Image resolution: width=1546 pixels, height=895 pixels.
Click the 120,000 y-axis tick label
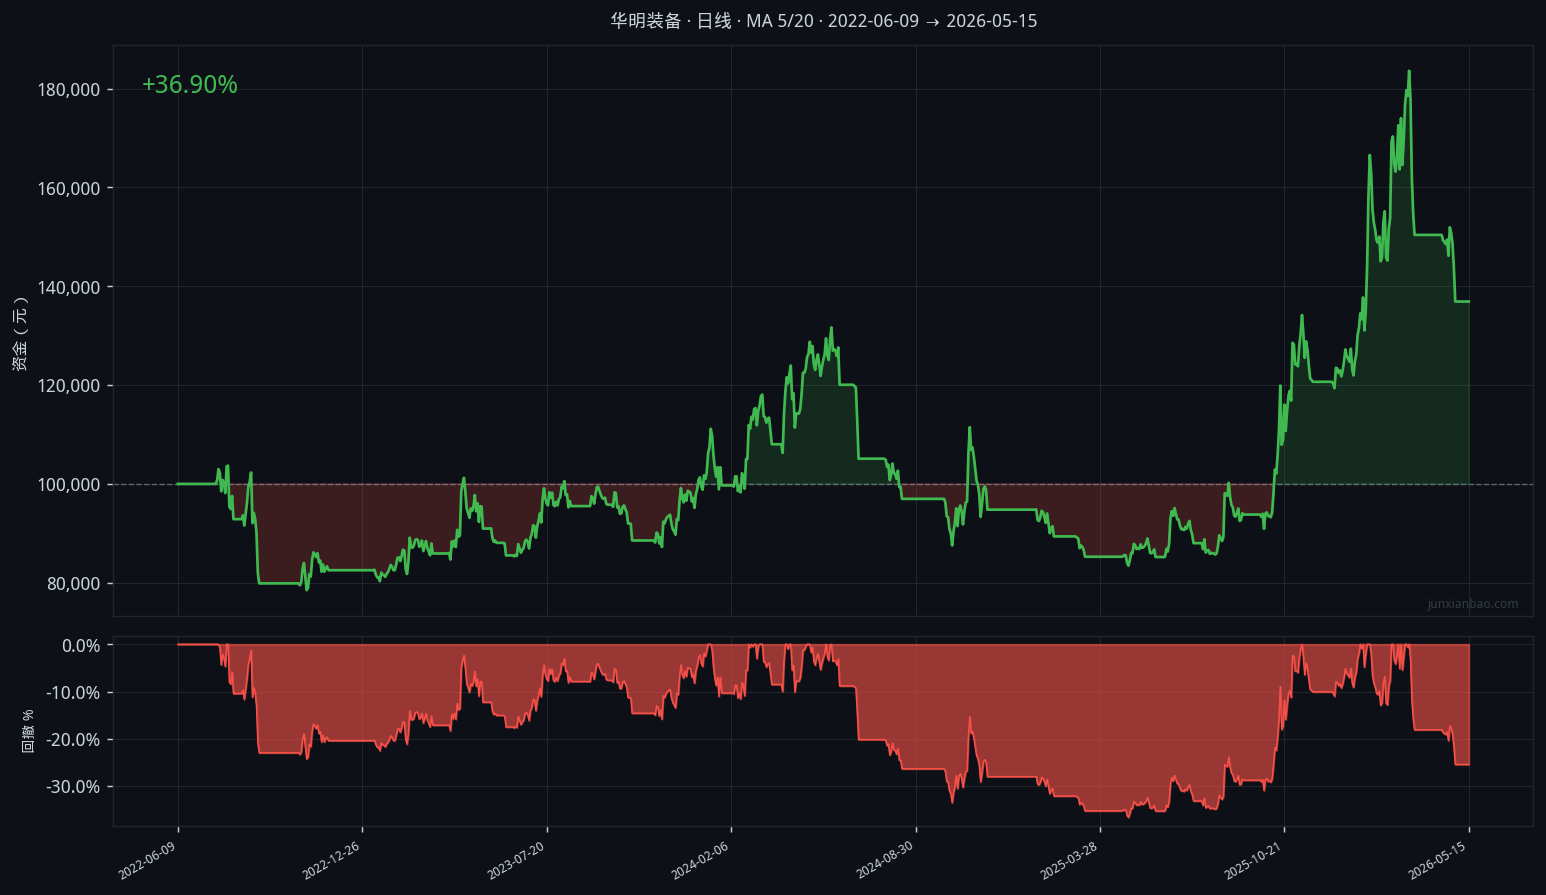coord(69,386)
